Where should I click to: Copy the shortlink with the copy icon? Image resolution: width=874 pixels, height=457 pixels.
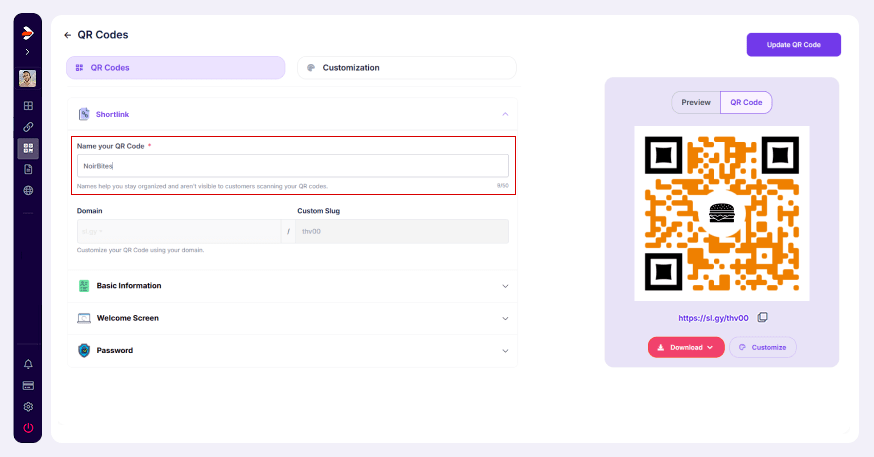pyautogui.click(x=763, y=317)
